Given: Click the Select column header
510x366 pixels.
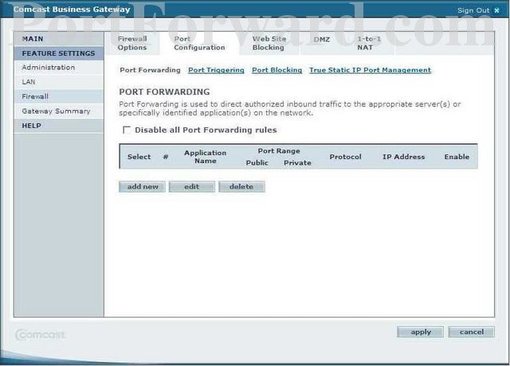Looking at the screenshot, I should coord(139,157).
